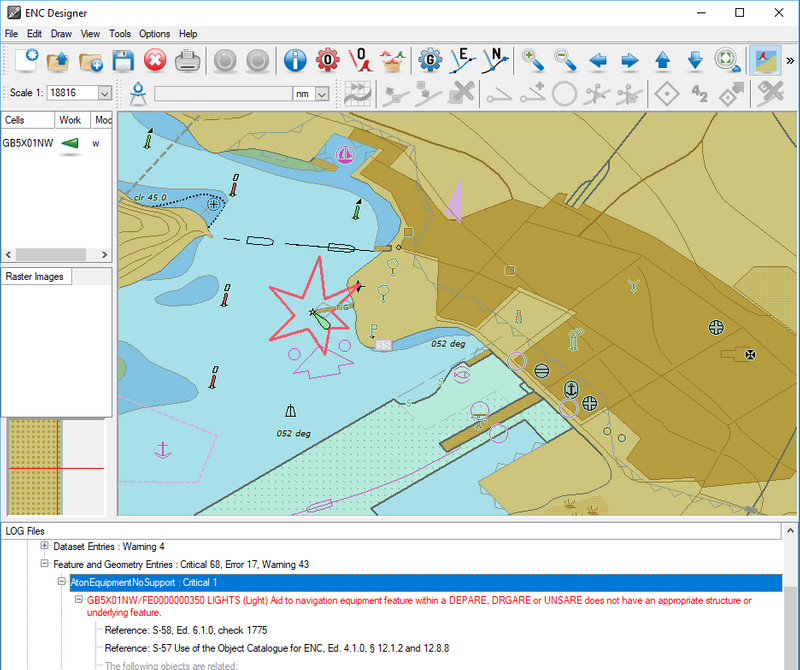Click the LOG panel vertical scrollbar thumb
Image resolution: width=800 pixels, height=670 pixels.
791,628
